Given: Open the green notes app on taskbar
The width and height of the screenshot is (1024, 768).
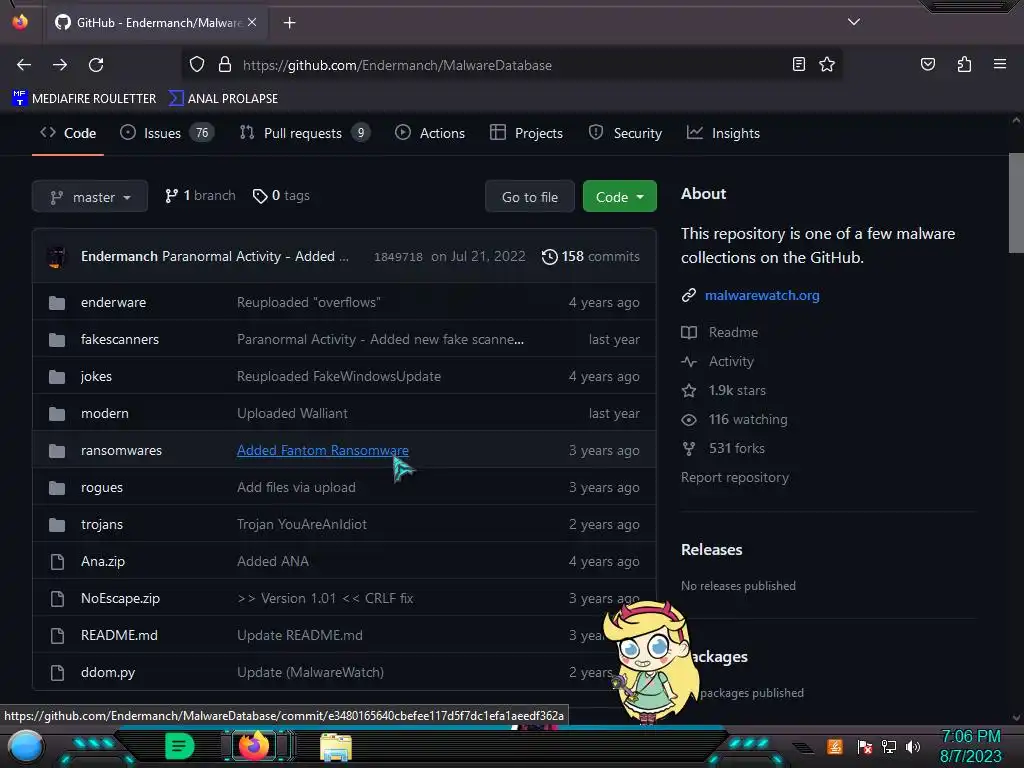Looking at the screenshot, I should [179, 746].
